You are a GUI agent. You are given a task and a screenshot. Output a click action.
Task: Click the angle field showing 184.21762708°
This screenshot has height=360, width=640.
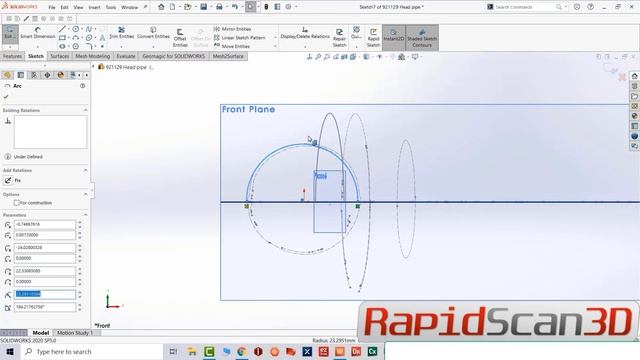[x=45, y=307]
